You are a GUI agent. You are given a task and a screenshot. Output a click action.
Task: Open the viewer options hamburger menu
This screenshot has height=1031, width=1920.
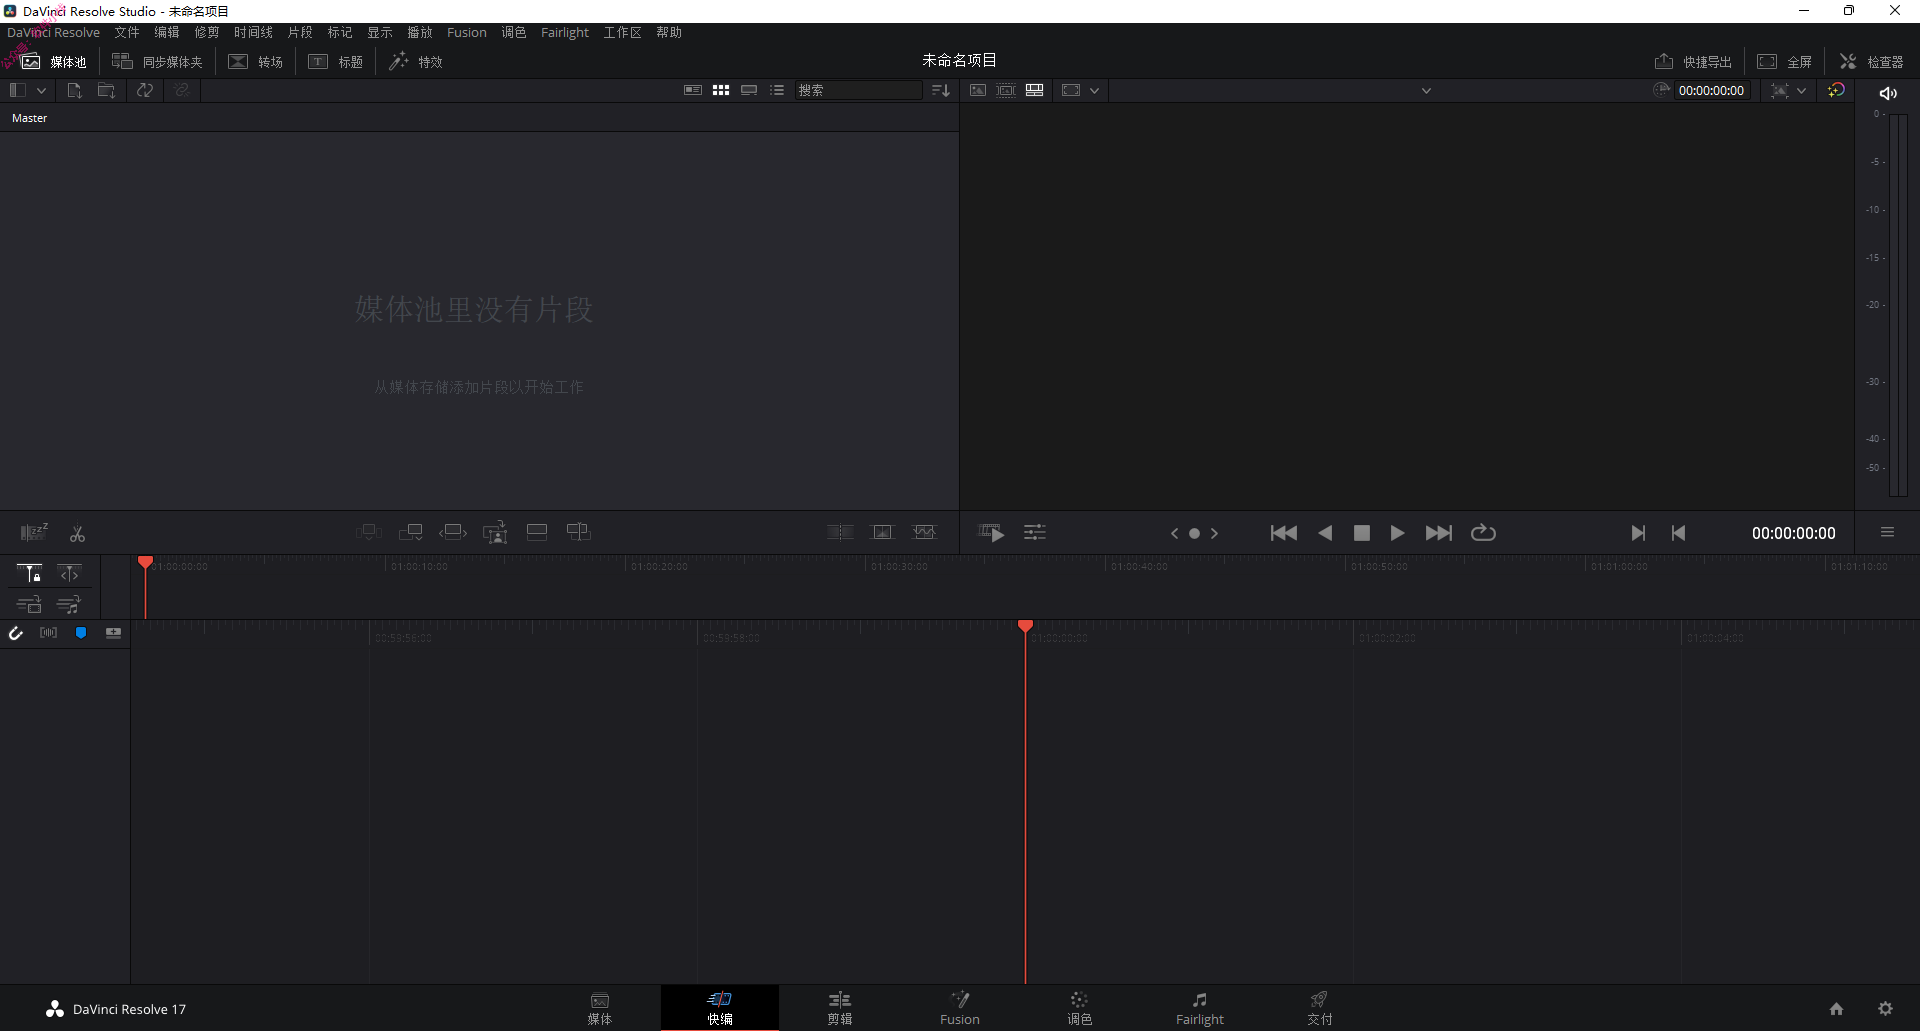point(1887,533)
